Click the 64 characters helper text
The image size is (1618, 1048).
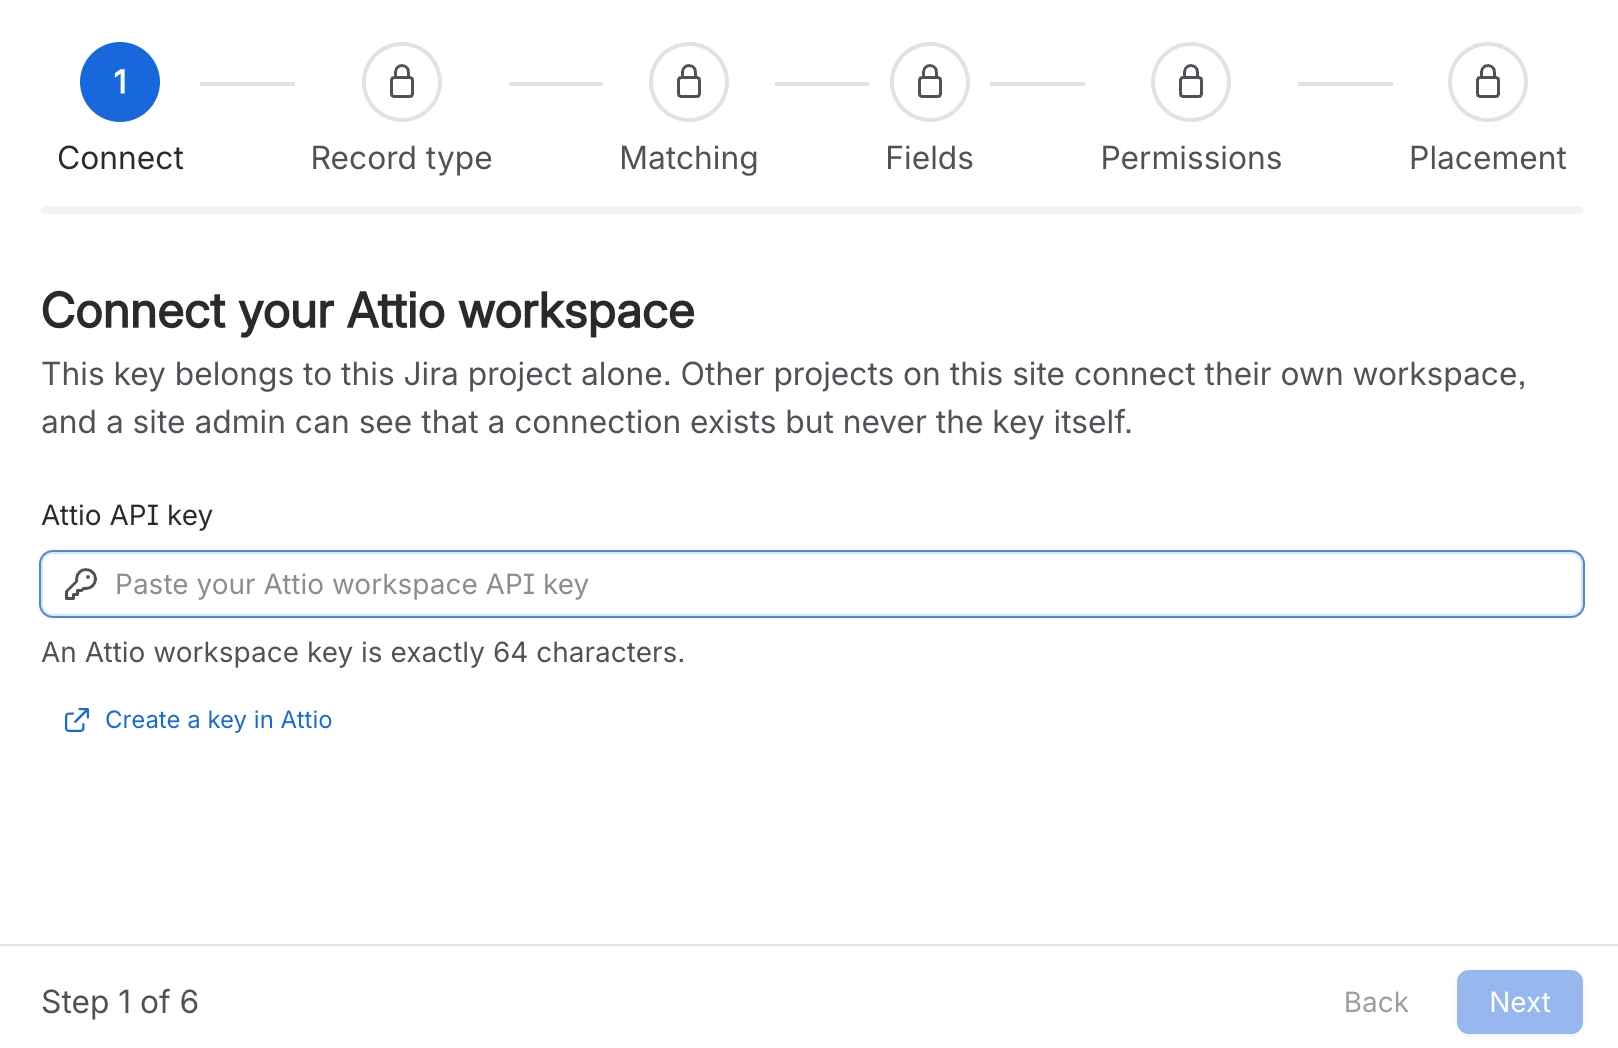point(363,652)
